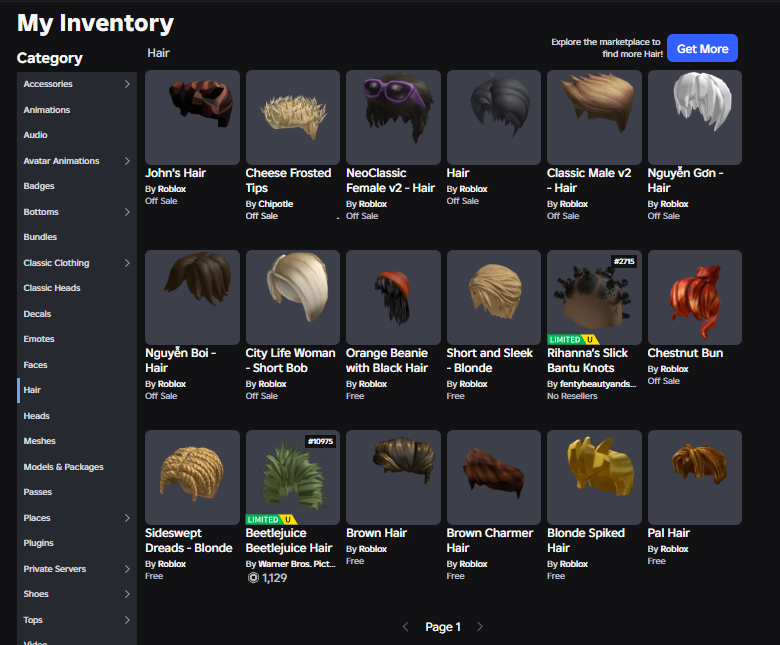780x645 pixels.
Task: Click the Limited U badge on Rihanna's Knots
Action: pos(573,339)
